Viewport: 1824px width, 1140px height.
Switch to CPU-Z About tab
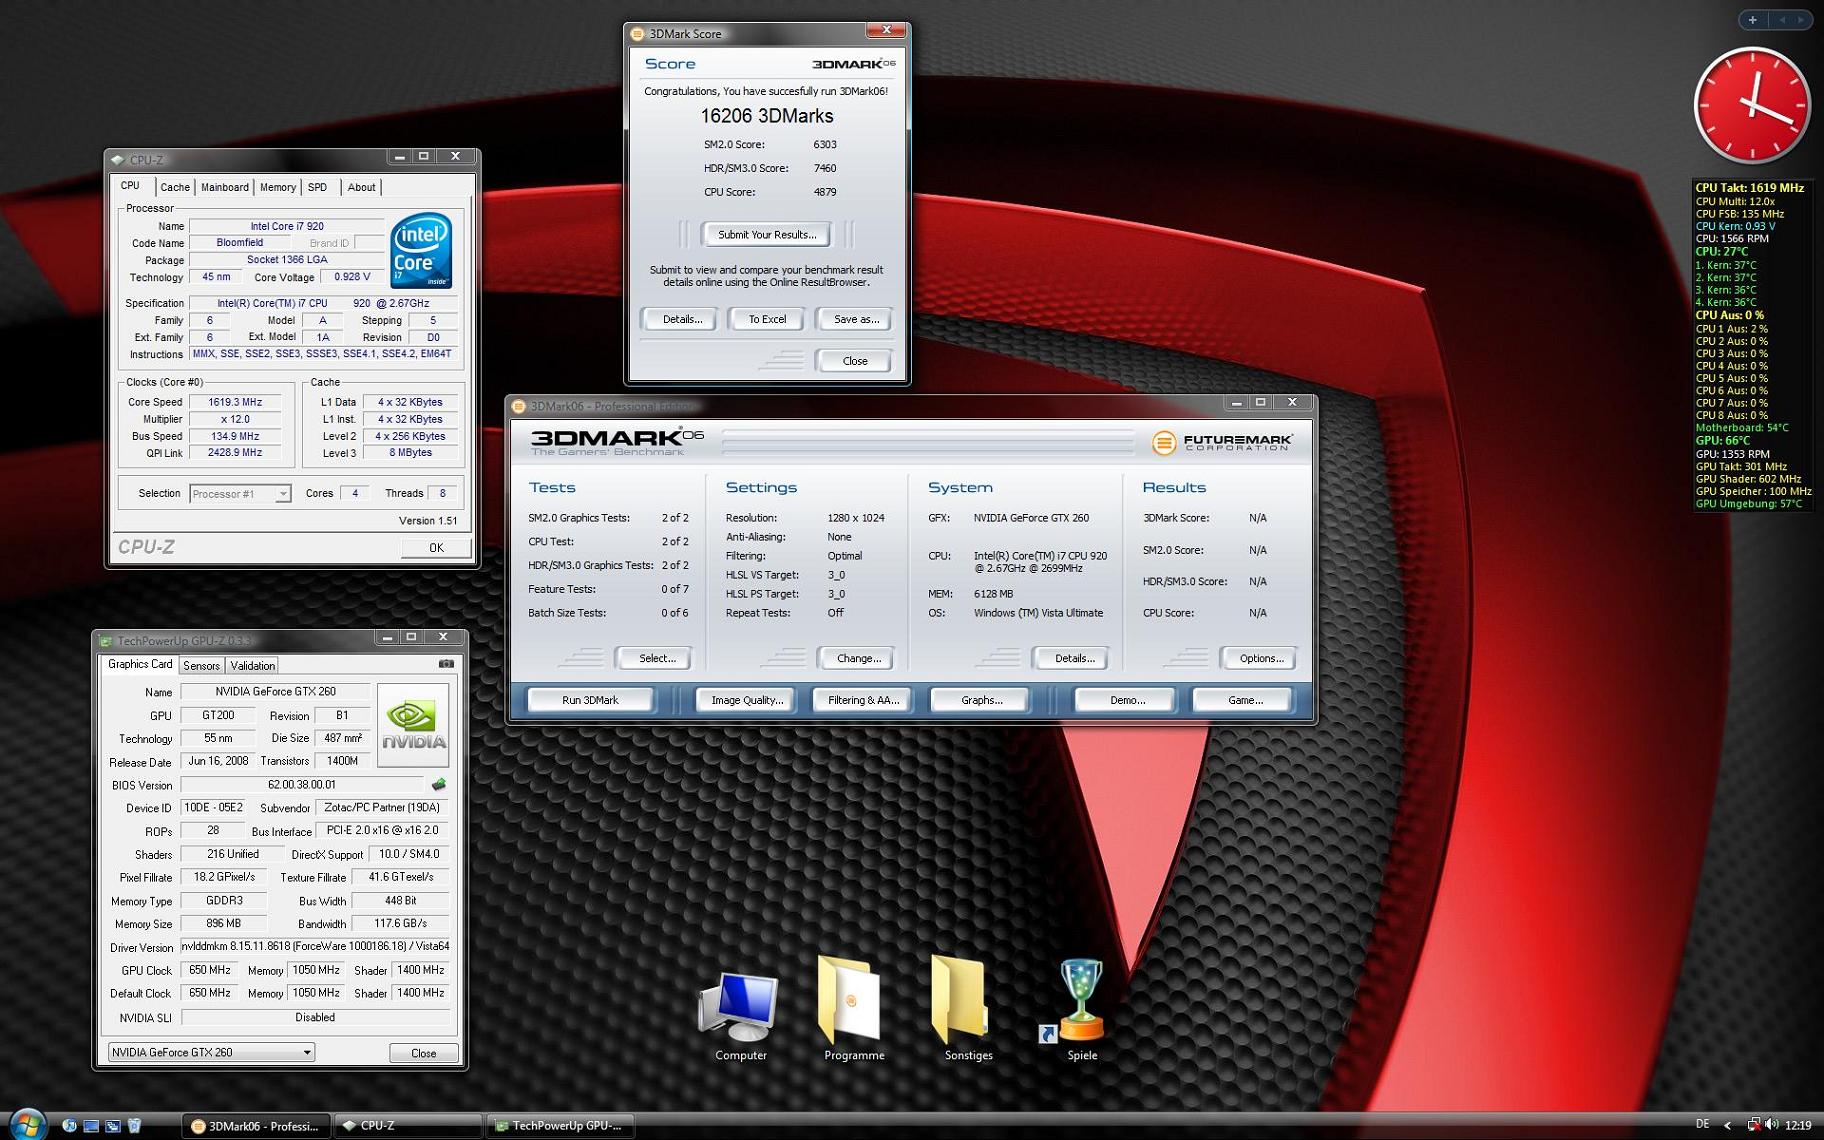pos(361,187)
